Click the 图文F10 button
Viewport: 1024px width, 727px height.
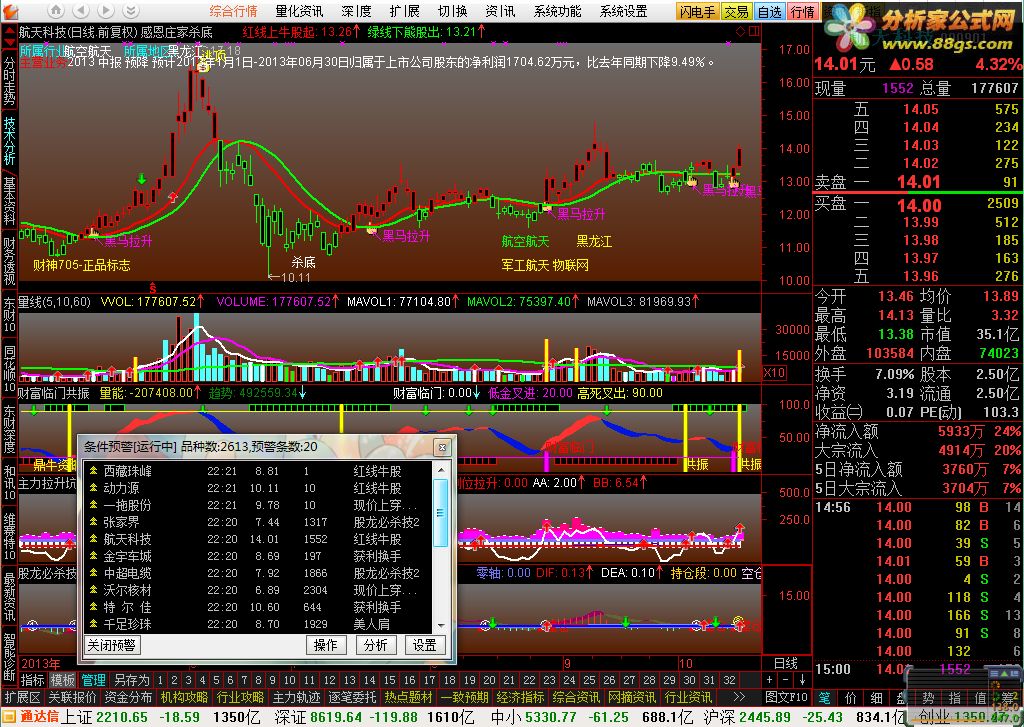[x=786, y=698]
